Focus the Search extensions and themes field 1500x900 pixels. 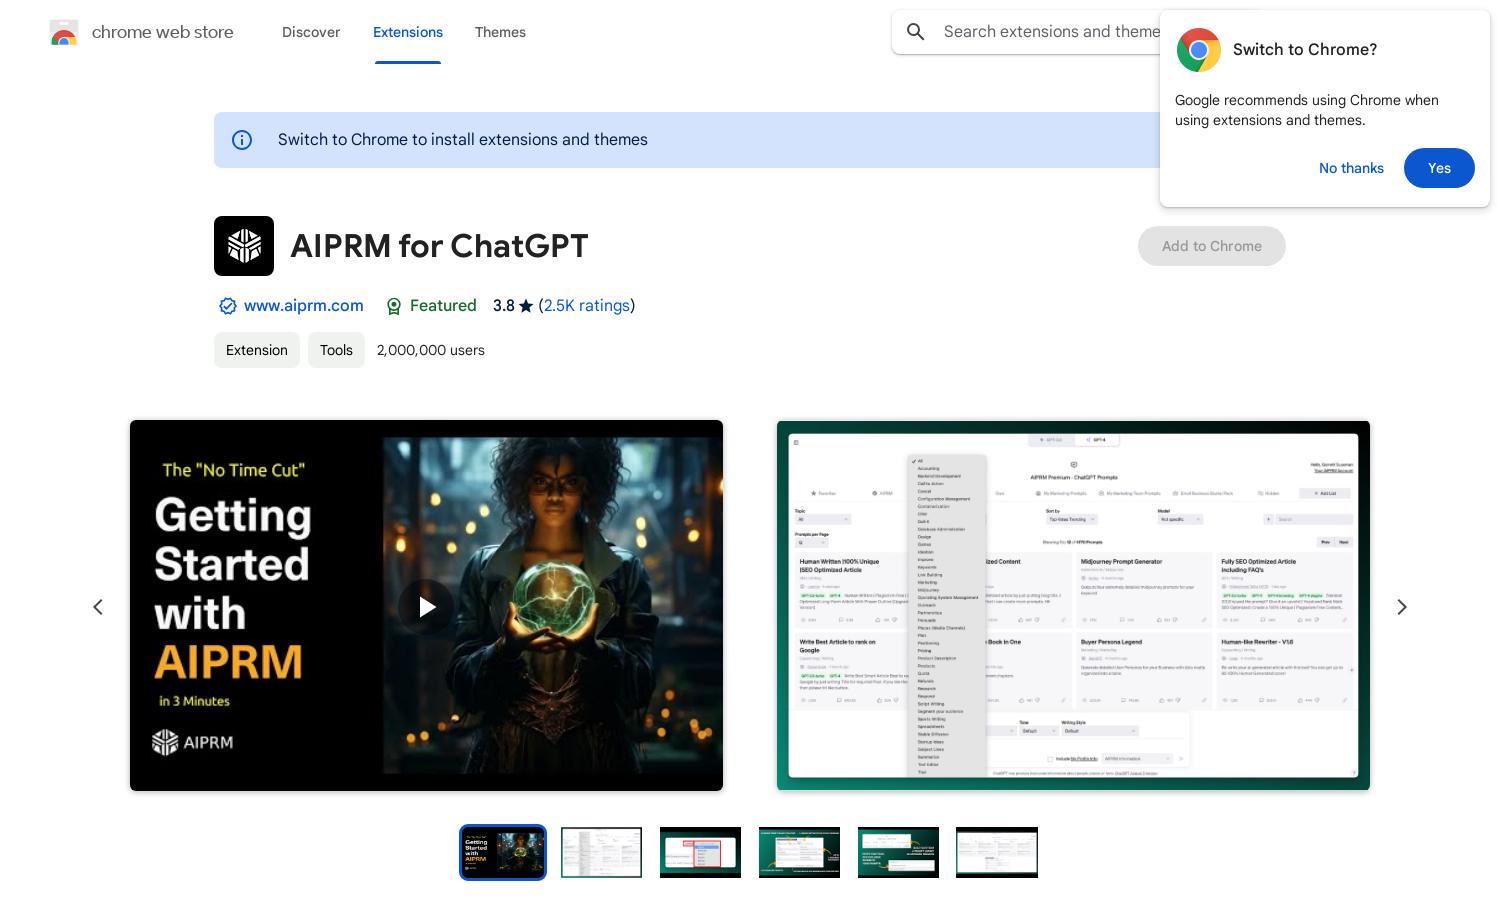pos(1050,32)
